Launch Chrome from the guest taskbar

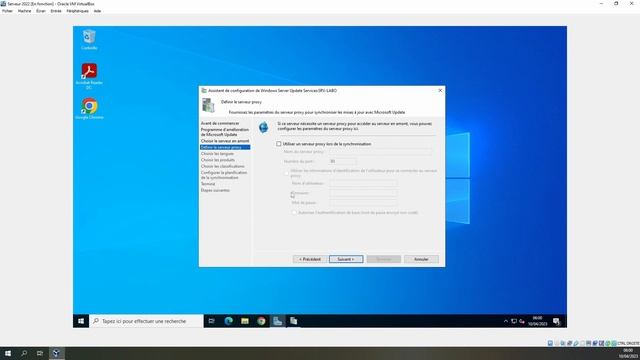coord(261,321)
